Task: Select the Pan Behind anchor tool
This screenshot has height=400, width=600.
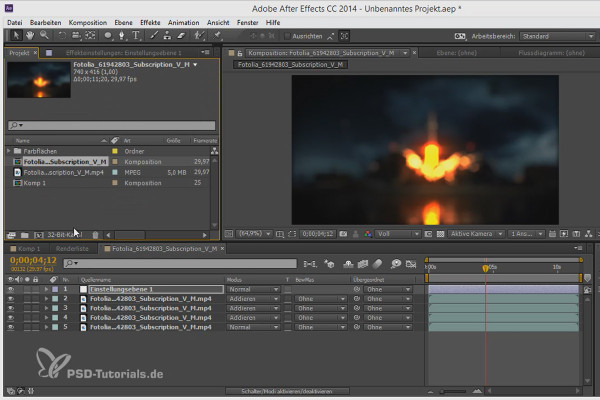Action: click(x=90, y=36)
